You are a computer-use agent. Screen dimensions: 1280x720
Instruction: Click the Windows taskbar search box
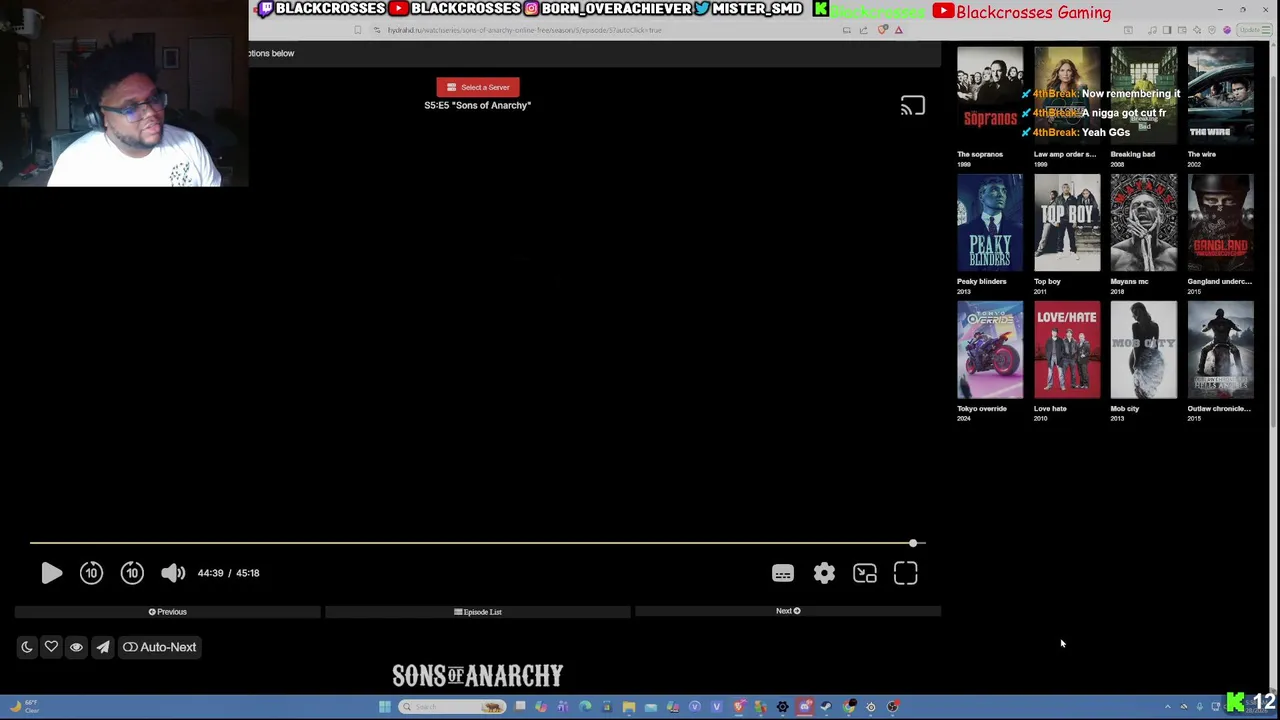click(451, 707)
